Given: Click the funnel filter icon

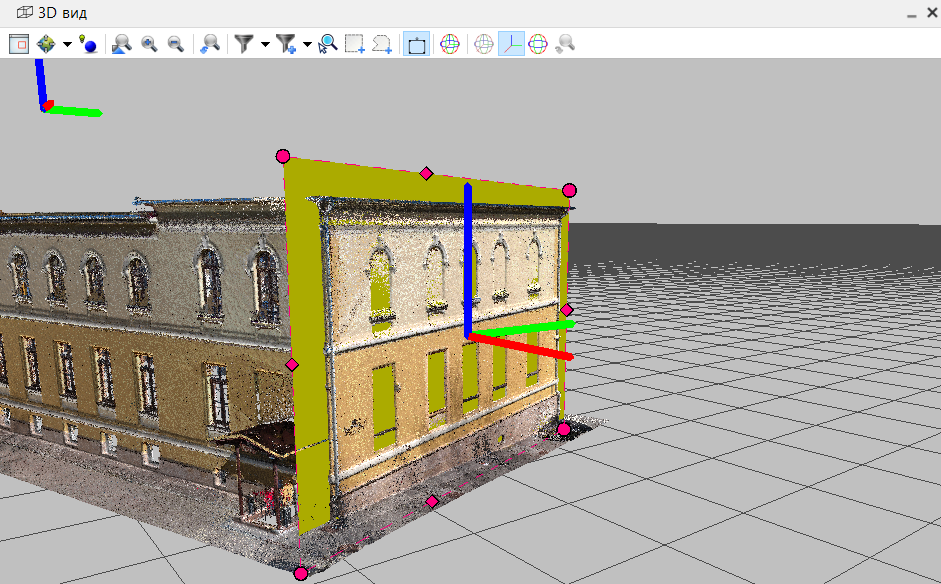Looking at the screenshot, I should 243,44.
